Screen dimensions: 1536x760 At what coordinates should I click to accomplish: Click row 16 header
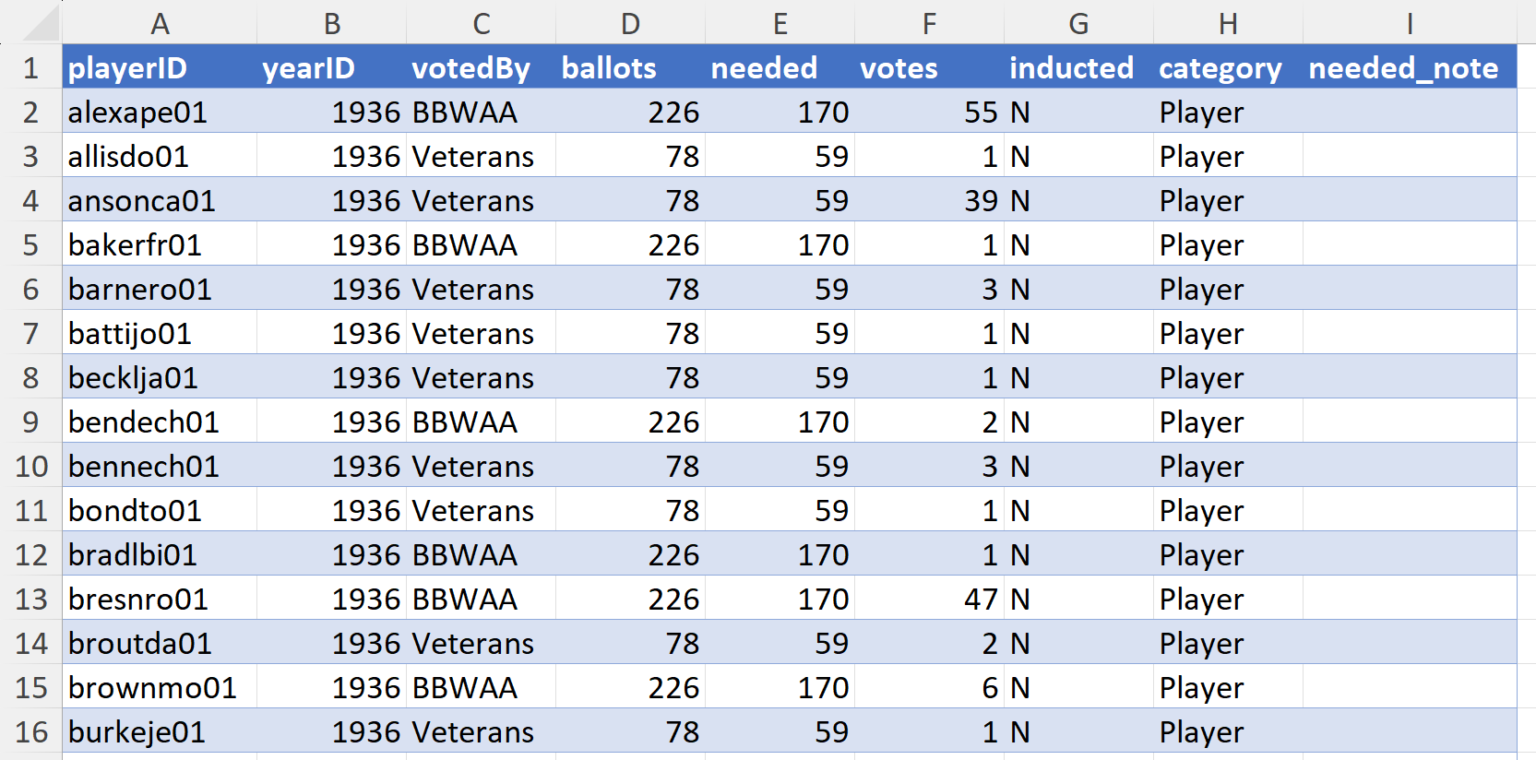pos(30,732)
